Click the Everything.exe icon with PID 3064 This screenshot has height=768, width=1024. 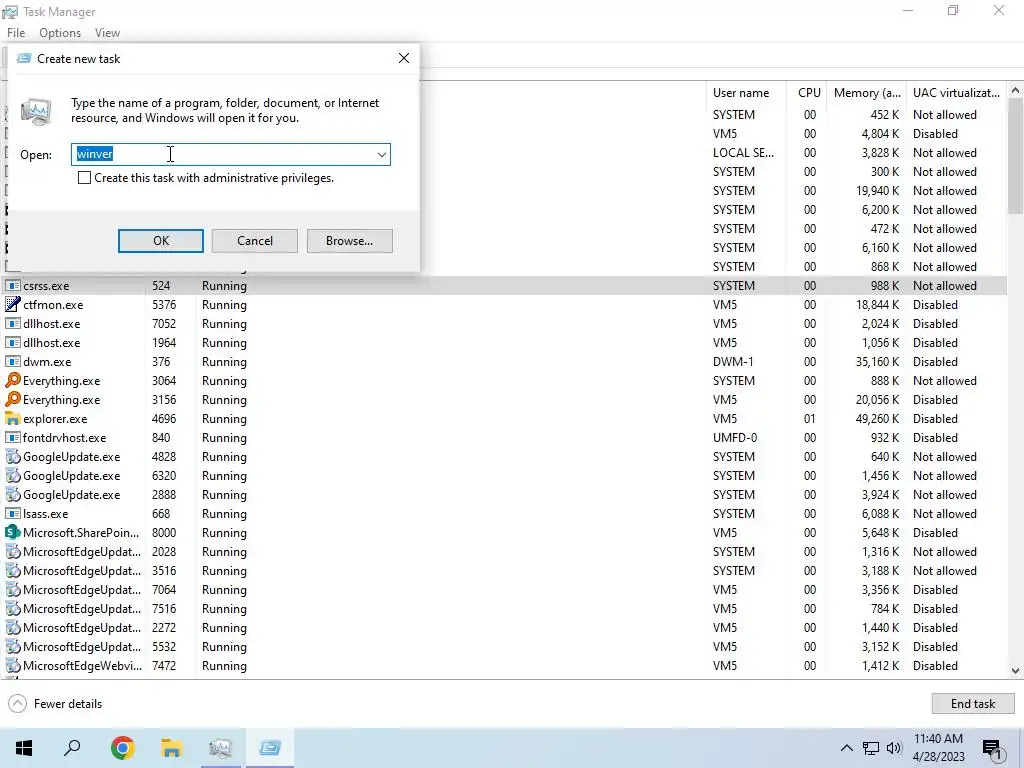(12, 380)
